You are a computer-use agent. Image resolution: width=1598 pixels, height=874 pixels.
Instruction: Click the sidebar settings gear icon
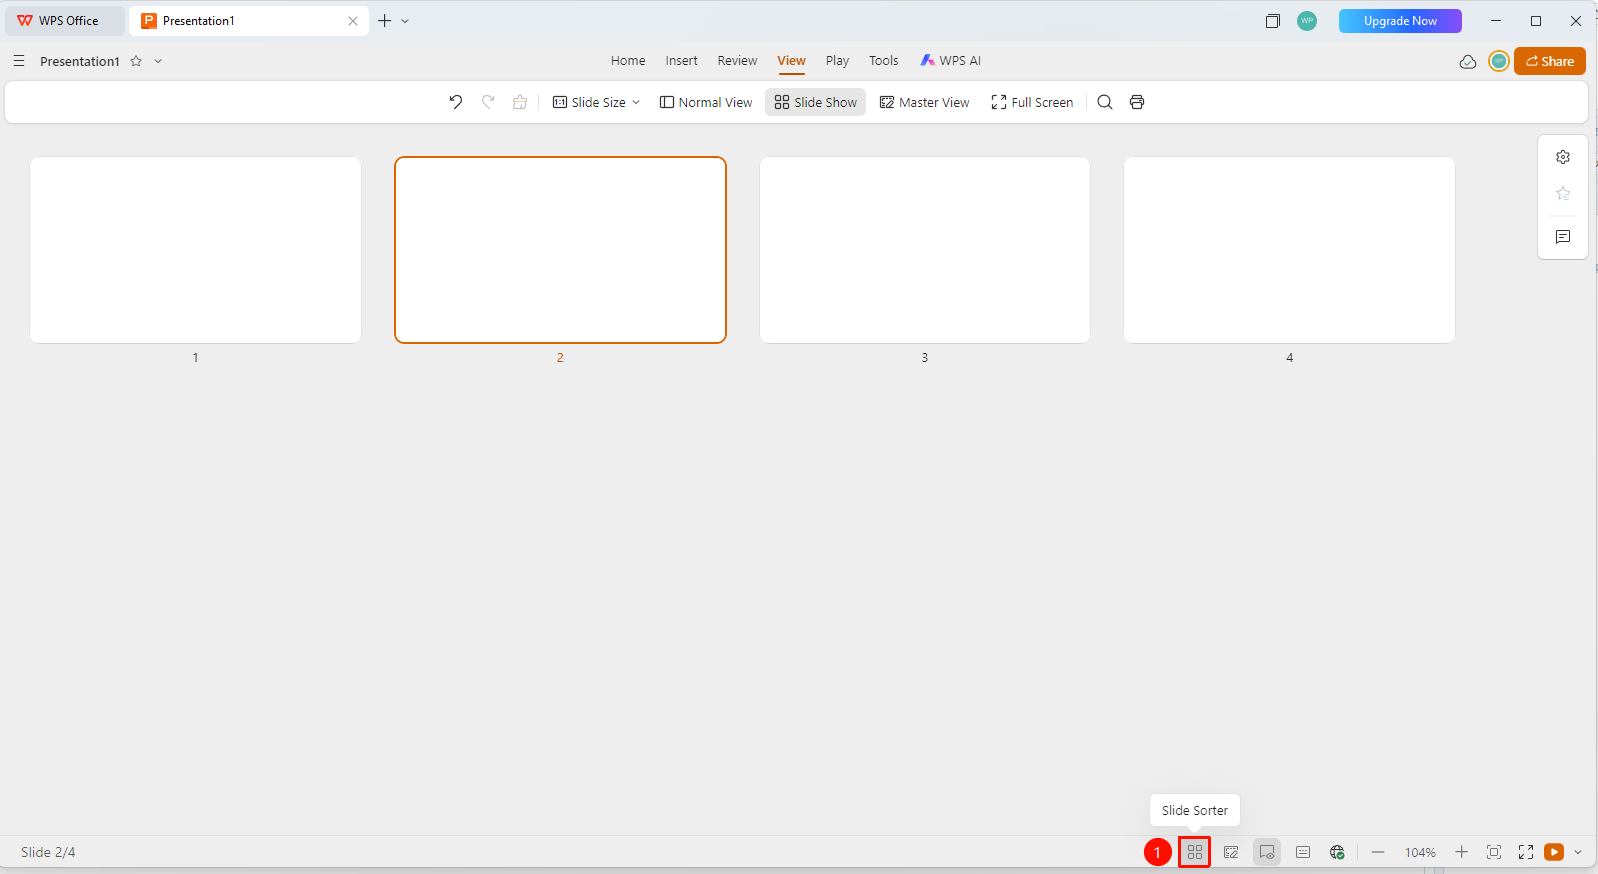coord(1563,157)
